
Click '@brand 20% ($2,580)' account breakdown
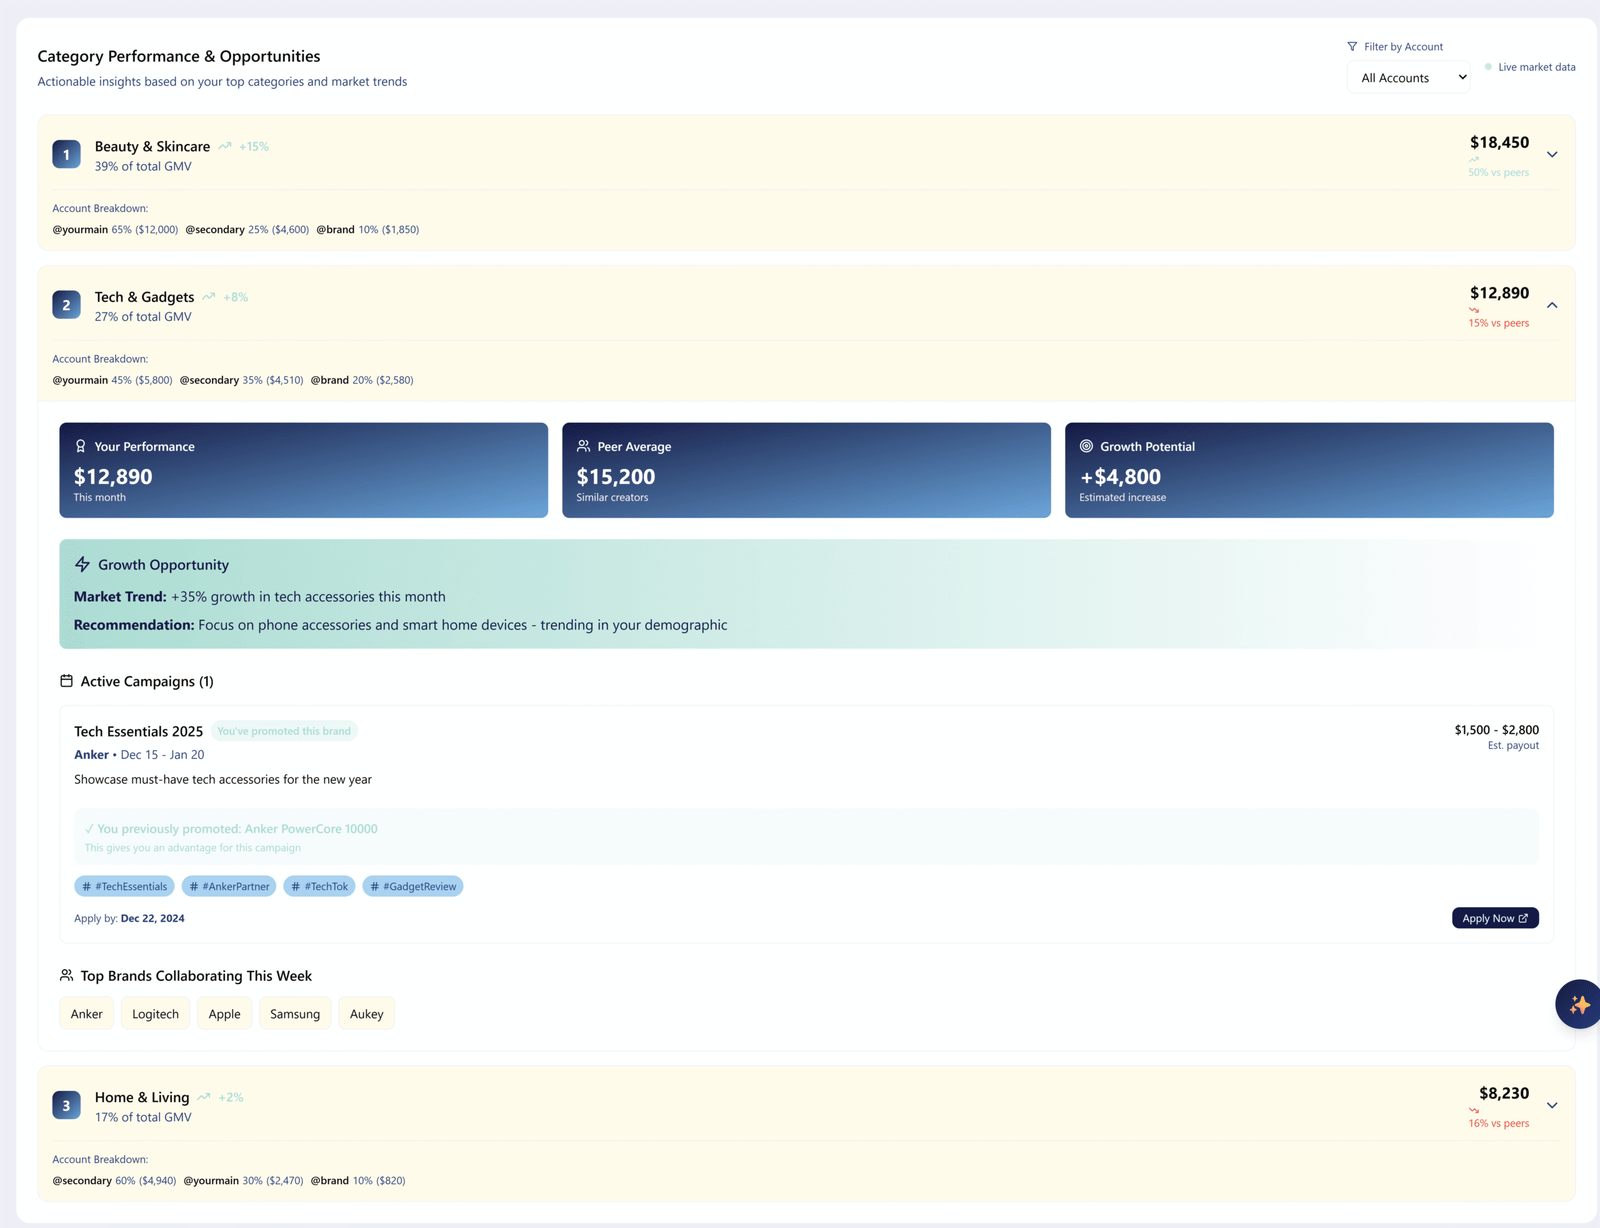pos(362,380)
